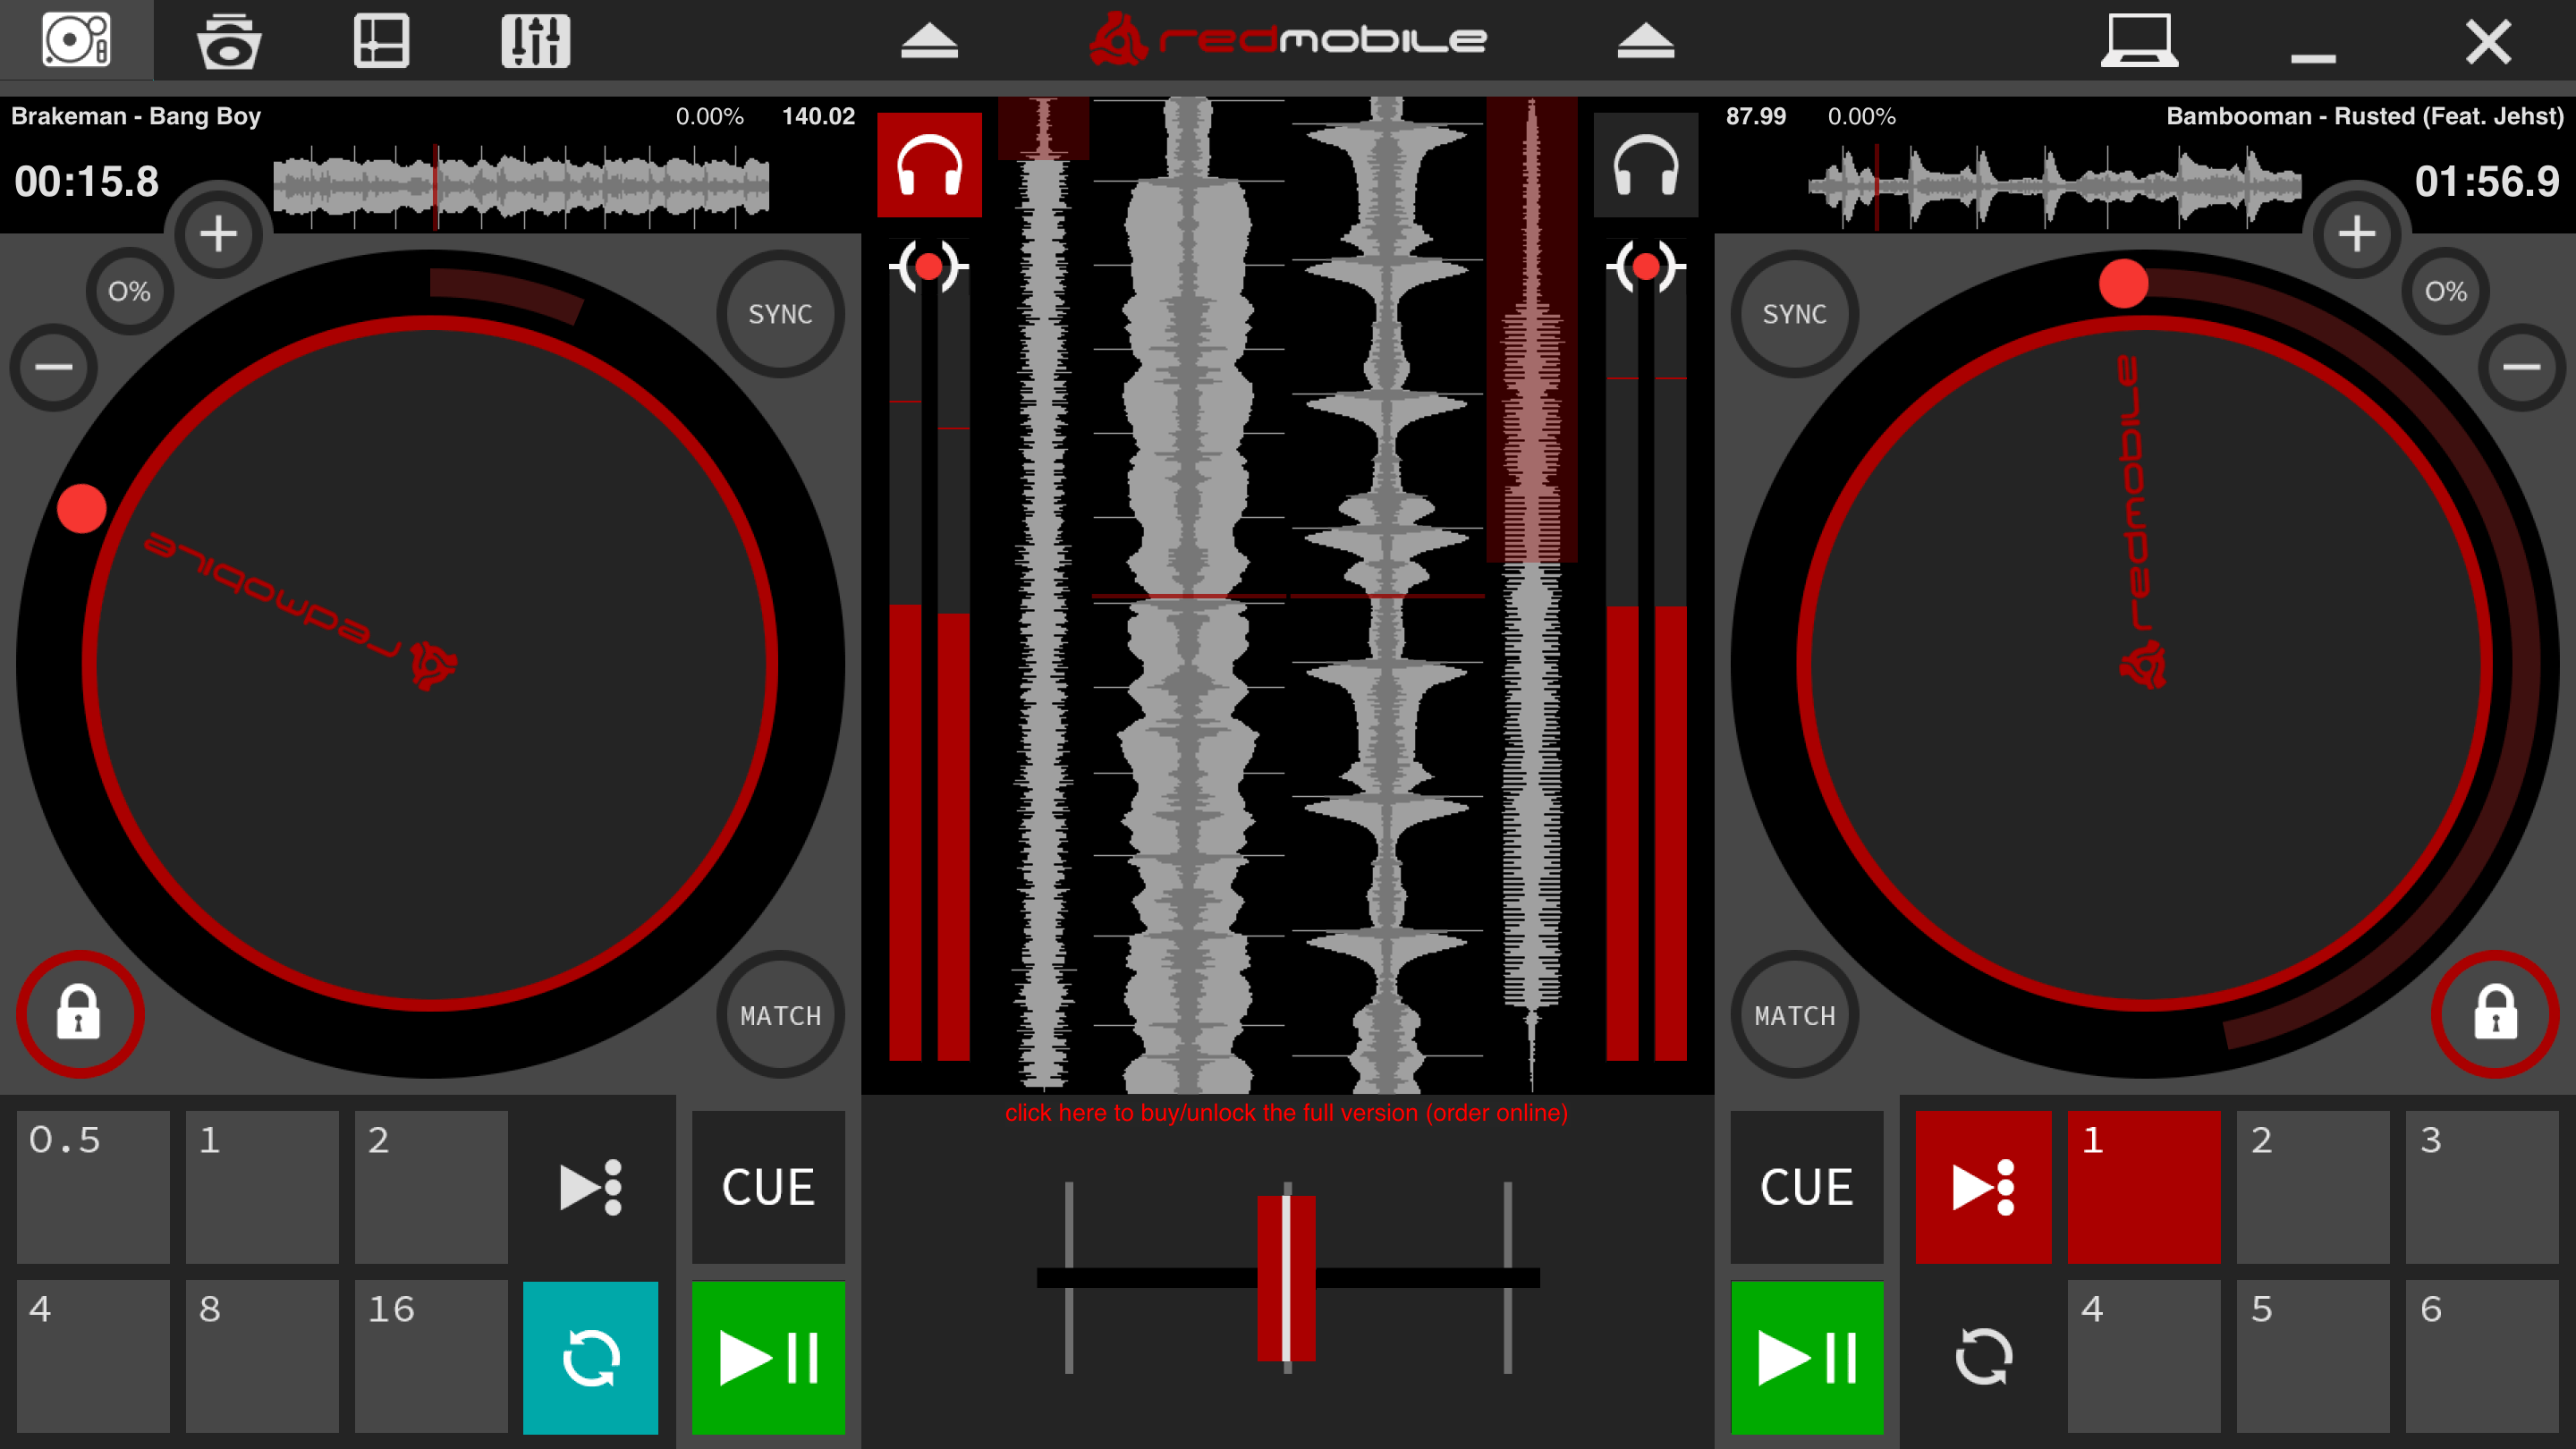Toggle right deck hot-cue mode icon
2576x1449 pixels.
[1983, 1187]
